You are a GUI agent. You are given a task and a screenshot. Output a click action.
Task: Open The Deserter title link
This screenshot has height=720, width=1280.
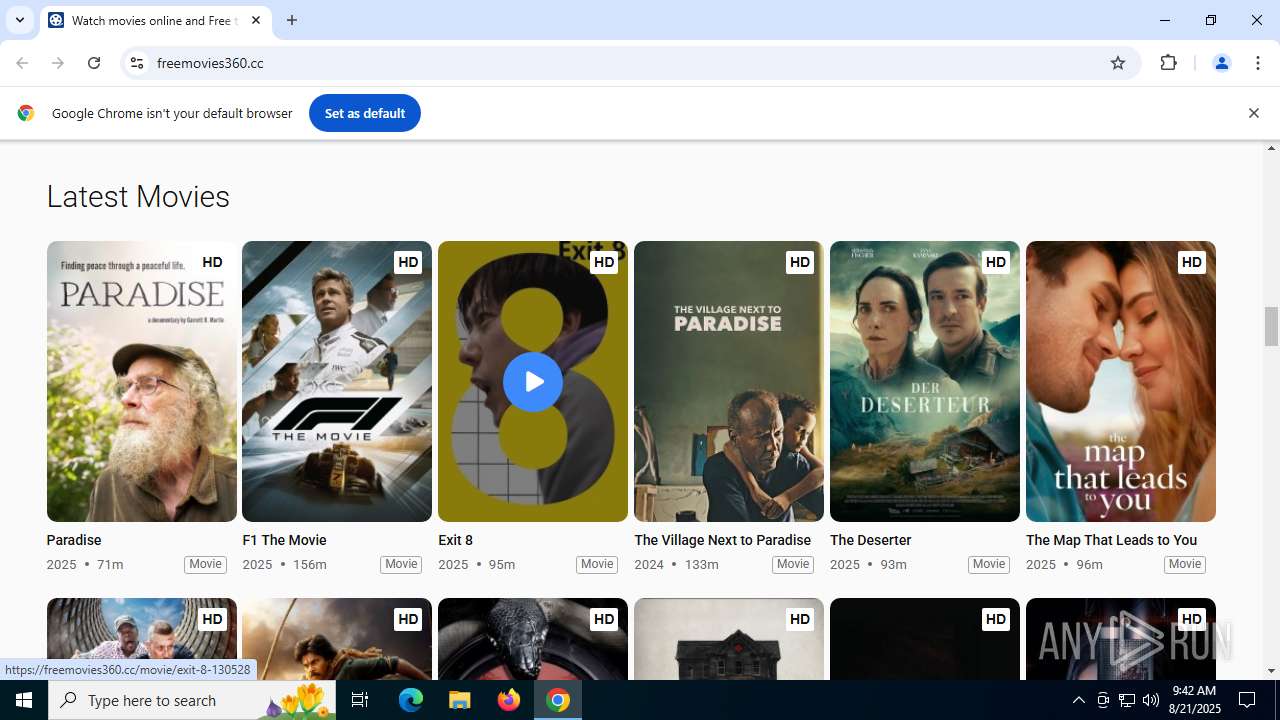click(x=871, y=540)
